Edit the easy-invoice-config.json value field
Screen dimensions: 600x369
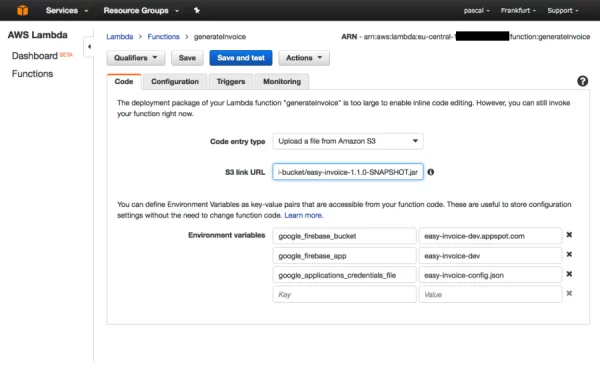pos(490,275)
